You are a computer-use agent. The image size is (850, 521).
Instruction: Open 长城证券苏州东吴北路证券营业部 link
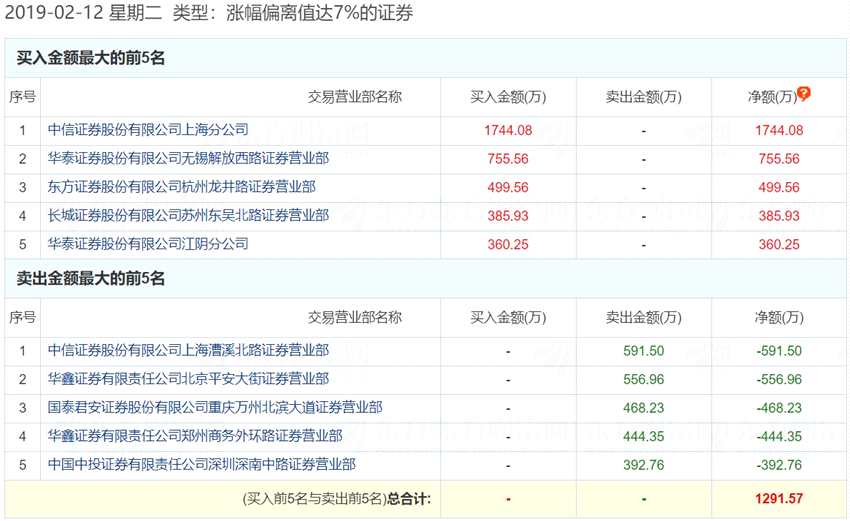pyautogui.click(x=188, y=215)
